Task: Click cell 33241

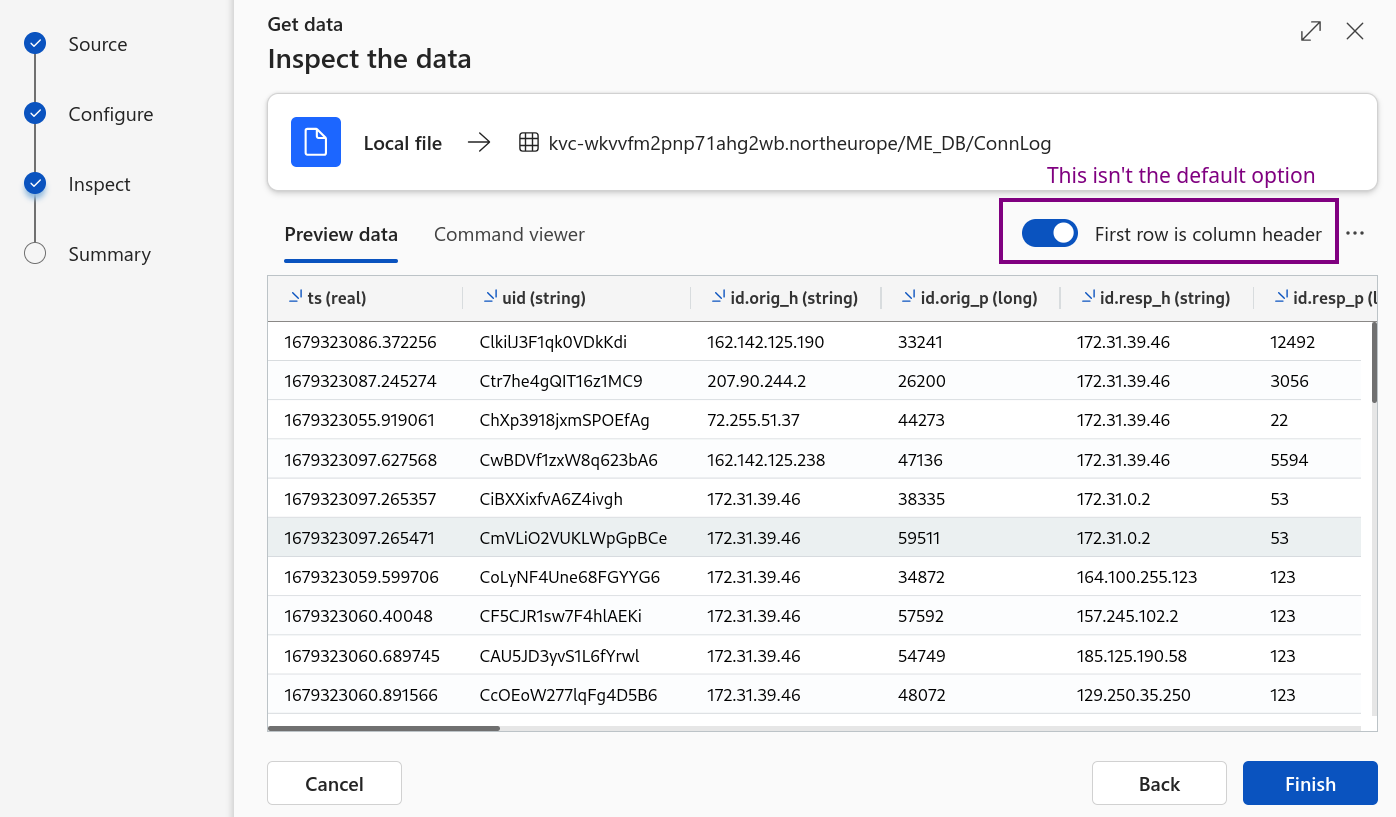Action: point(920,342)
